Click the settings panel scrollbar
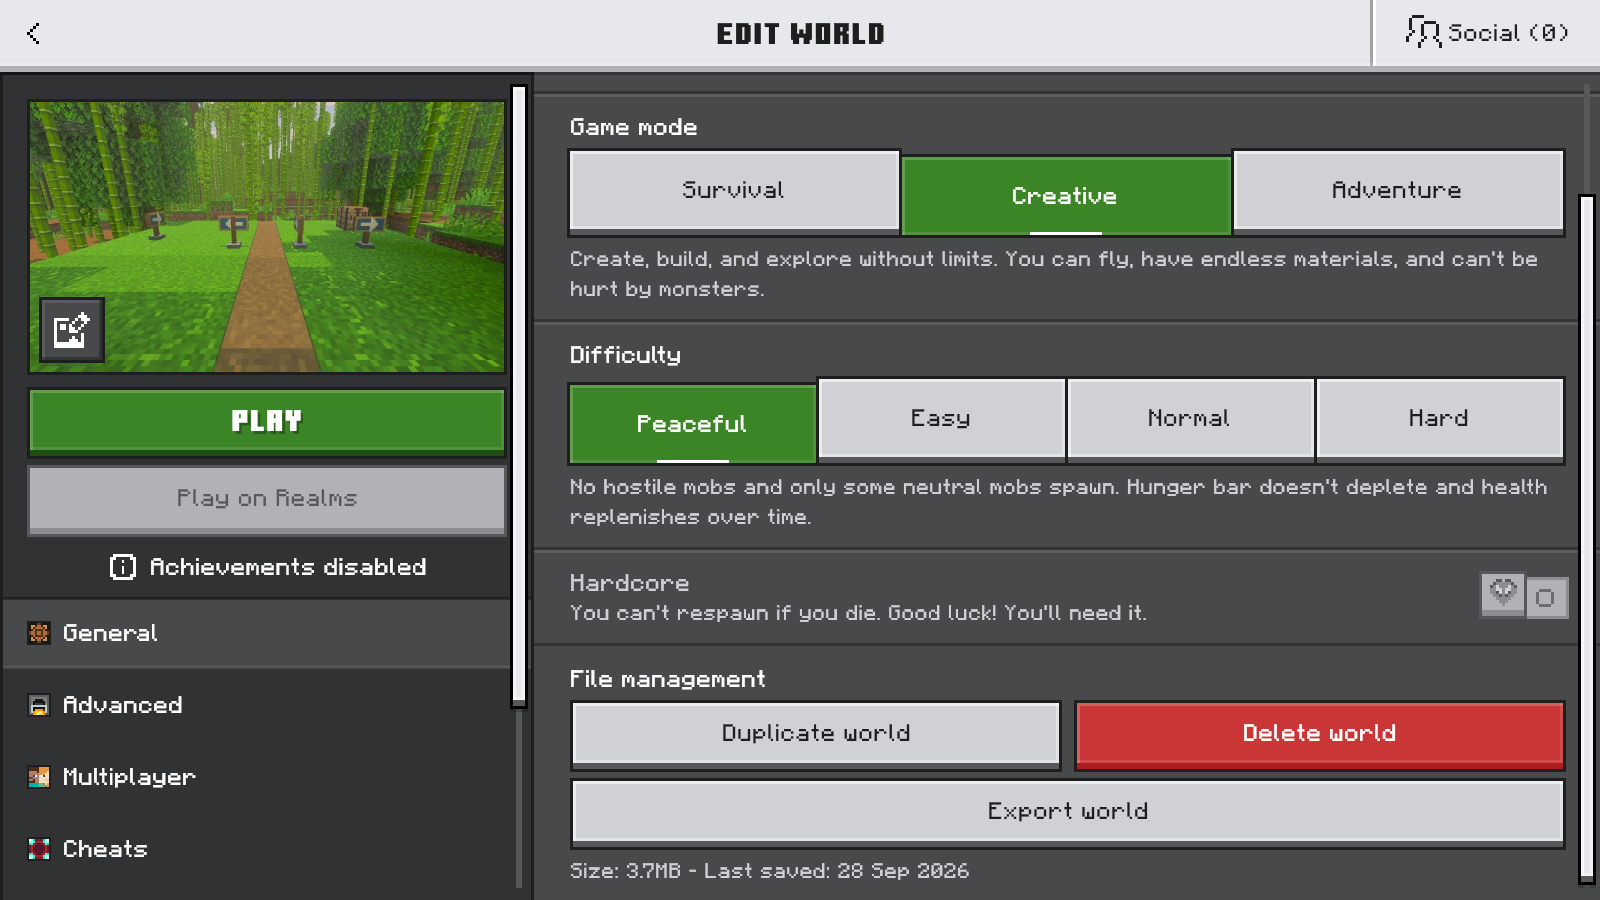The image size is (1600, 900). click(1587, 539)
